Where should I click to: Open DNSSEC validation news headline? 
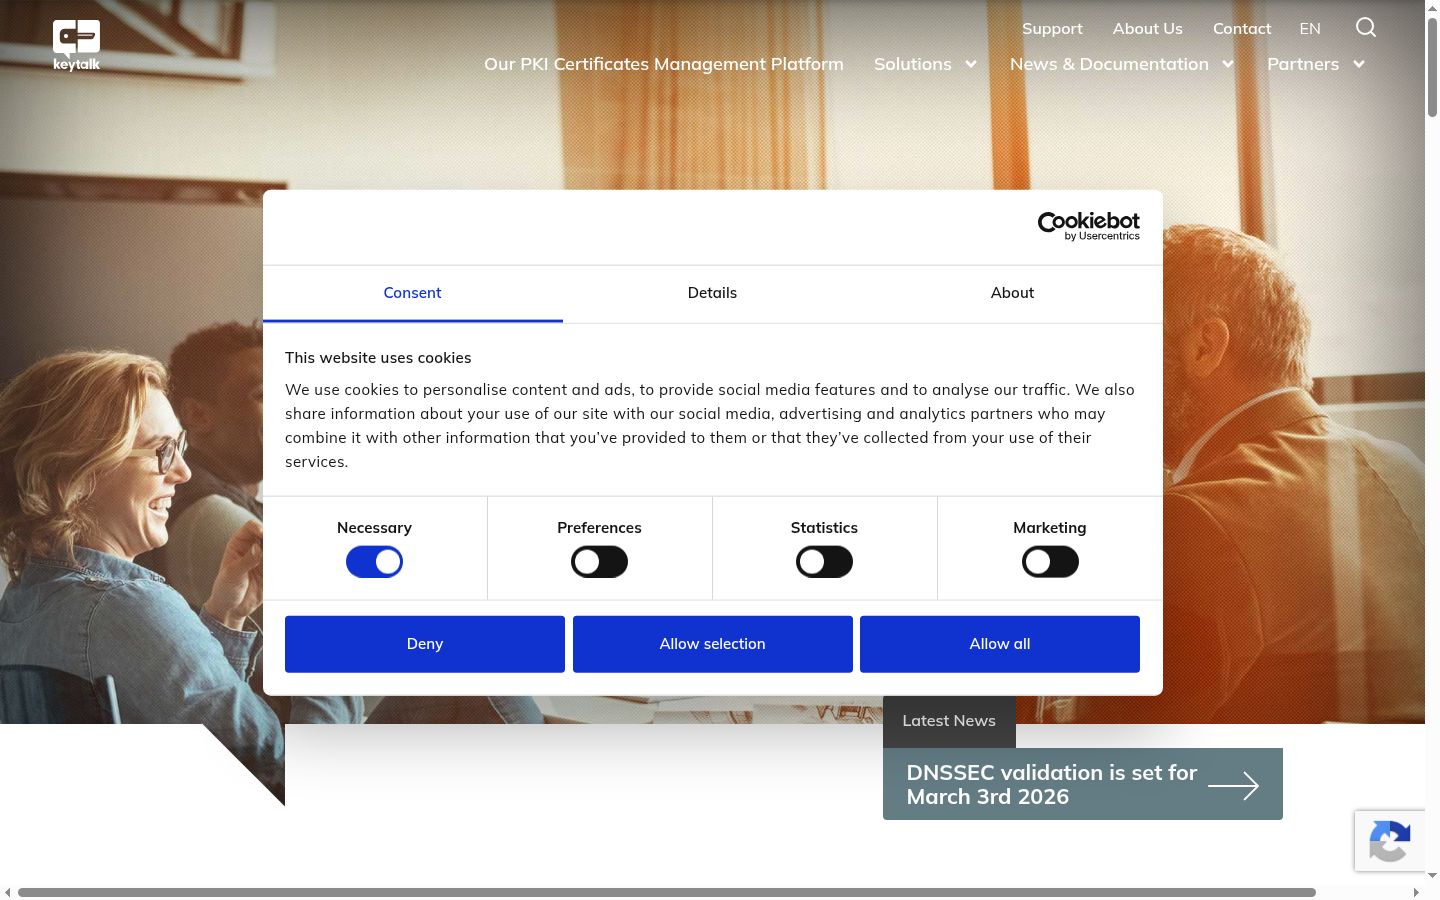[x=1052, y=785]
